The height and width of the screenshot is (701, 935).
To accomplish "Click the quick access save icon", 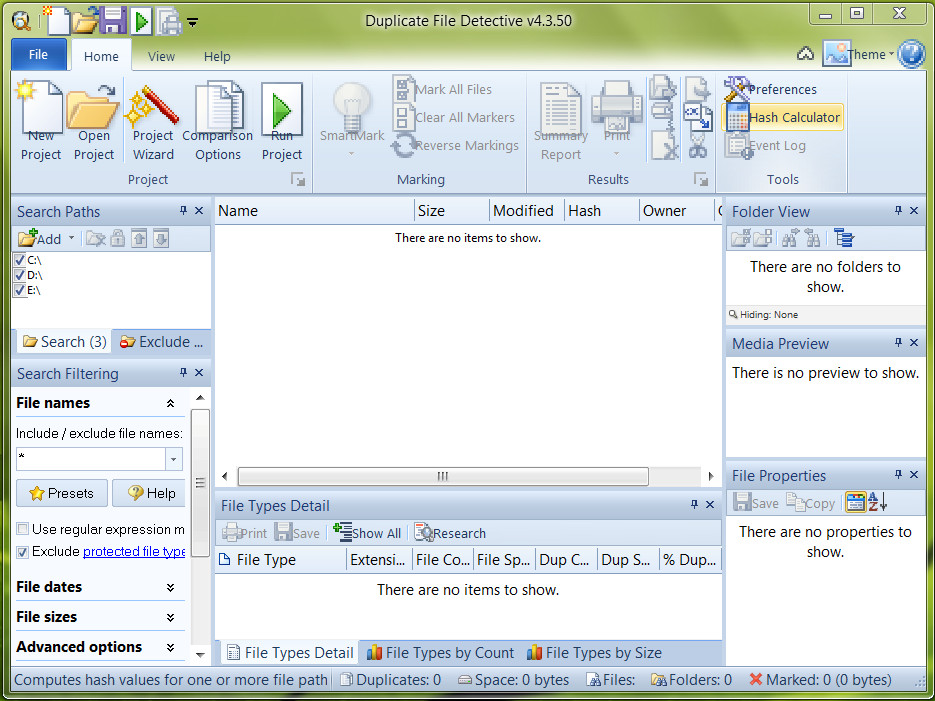I will click(x=112, y=21).
